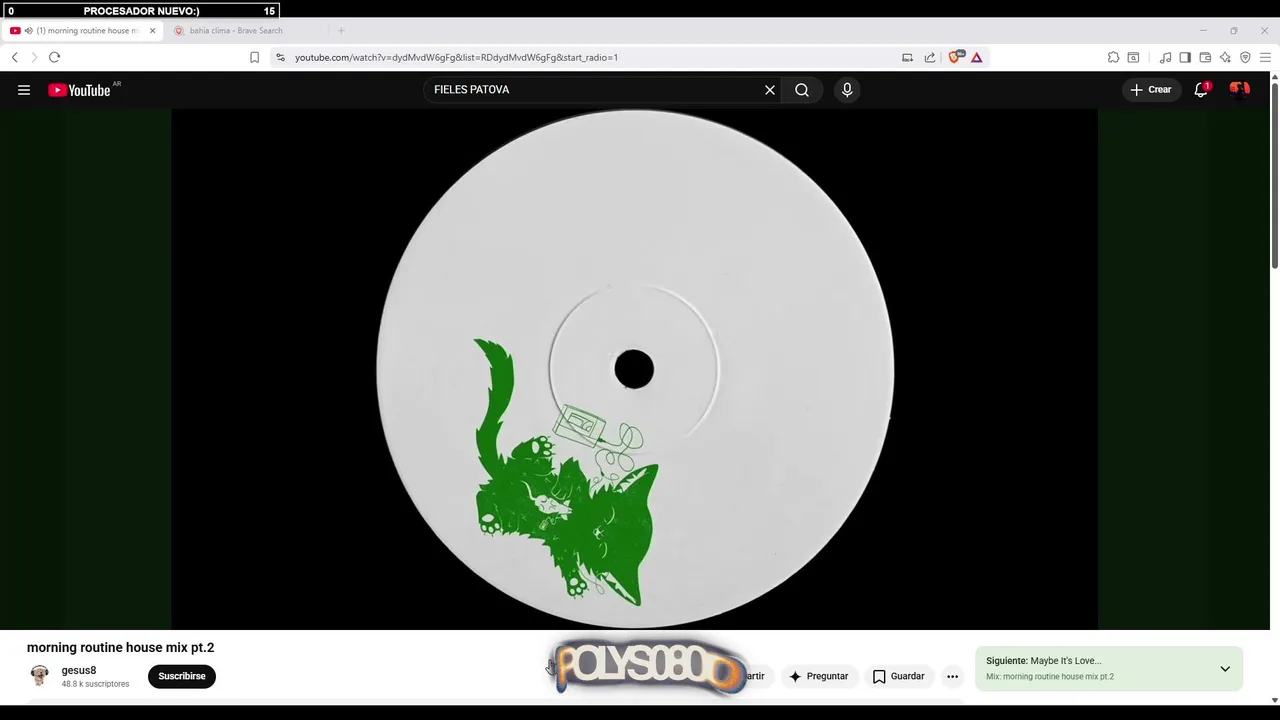Open site settings icon in address bar

click(x=281, y=58)
